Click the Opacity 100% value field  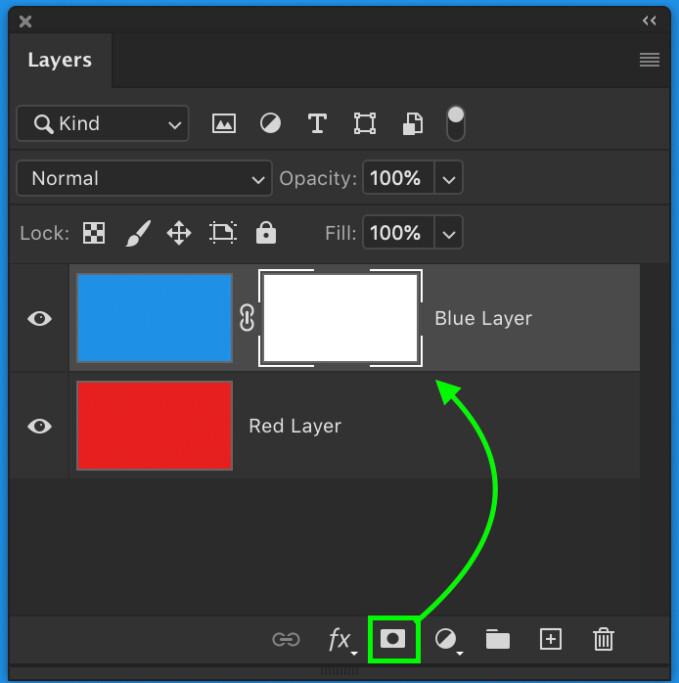pos(398,178)
